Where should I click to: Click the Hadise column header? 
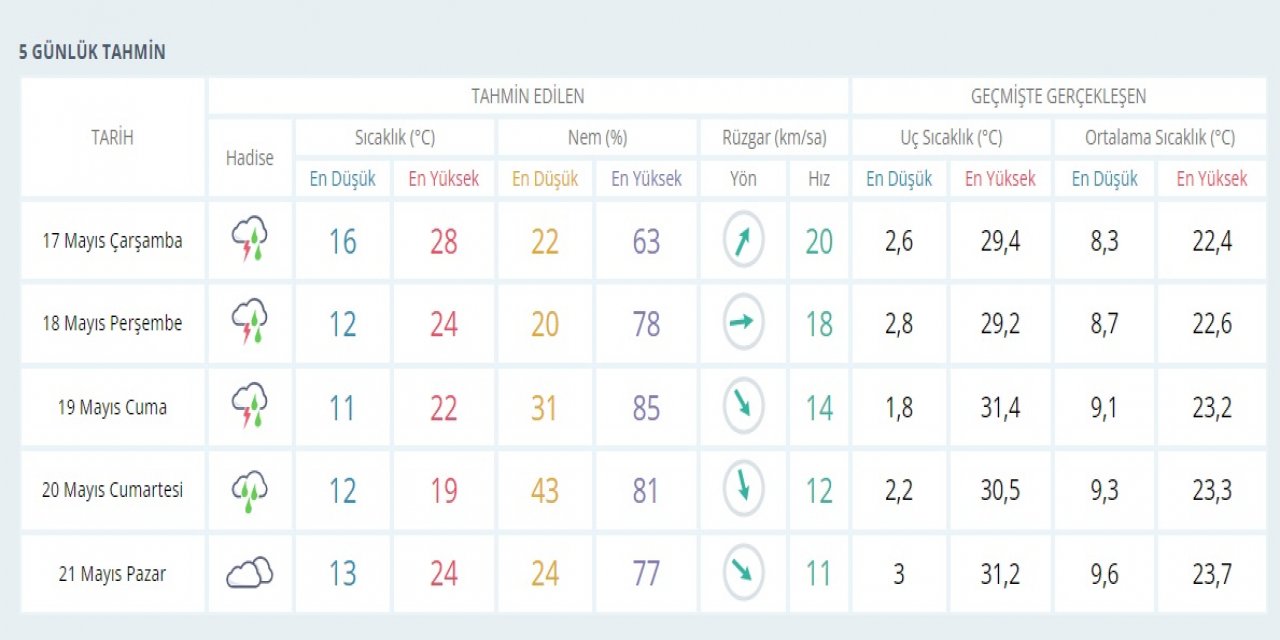(249, 158)
